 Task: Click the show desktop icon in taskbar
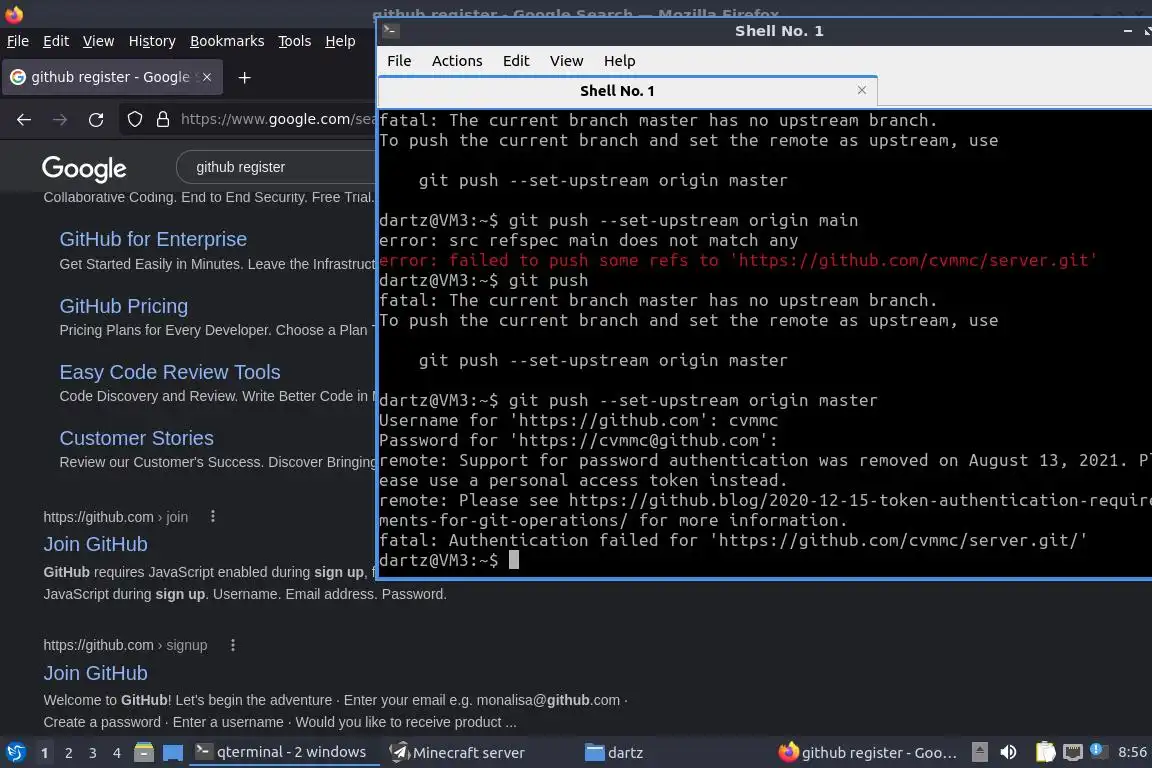point(173,752)
